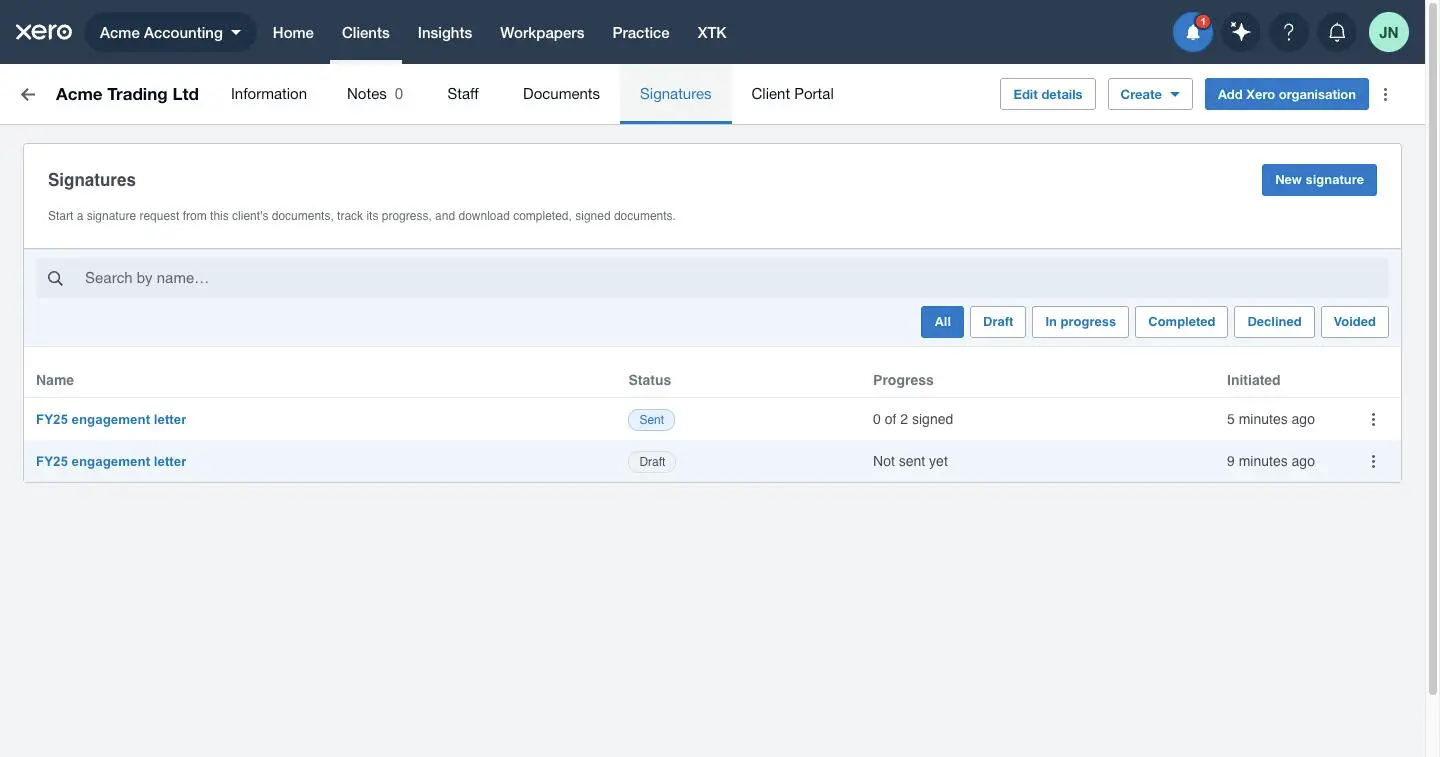Filter signatures by Draft
The image size is (1440, 757).
pos(998,322)
